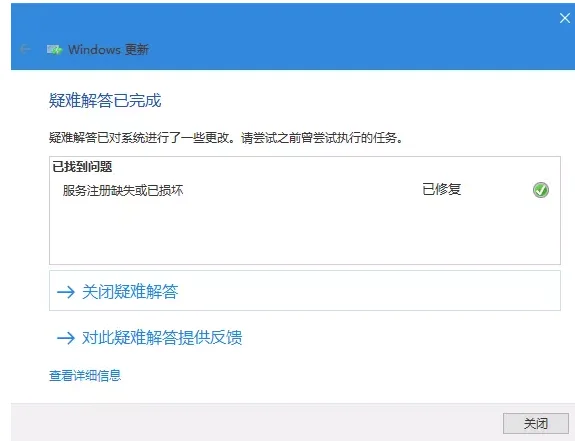This screenshot has width=575, height=441.
Task: Select the 服务注册缺失或已损坏 issue row
Action: pyautogui.click(x=305, y=190)
